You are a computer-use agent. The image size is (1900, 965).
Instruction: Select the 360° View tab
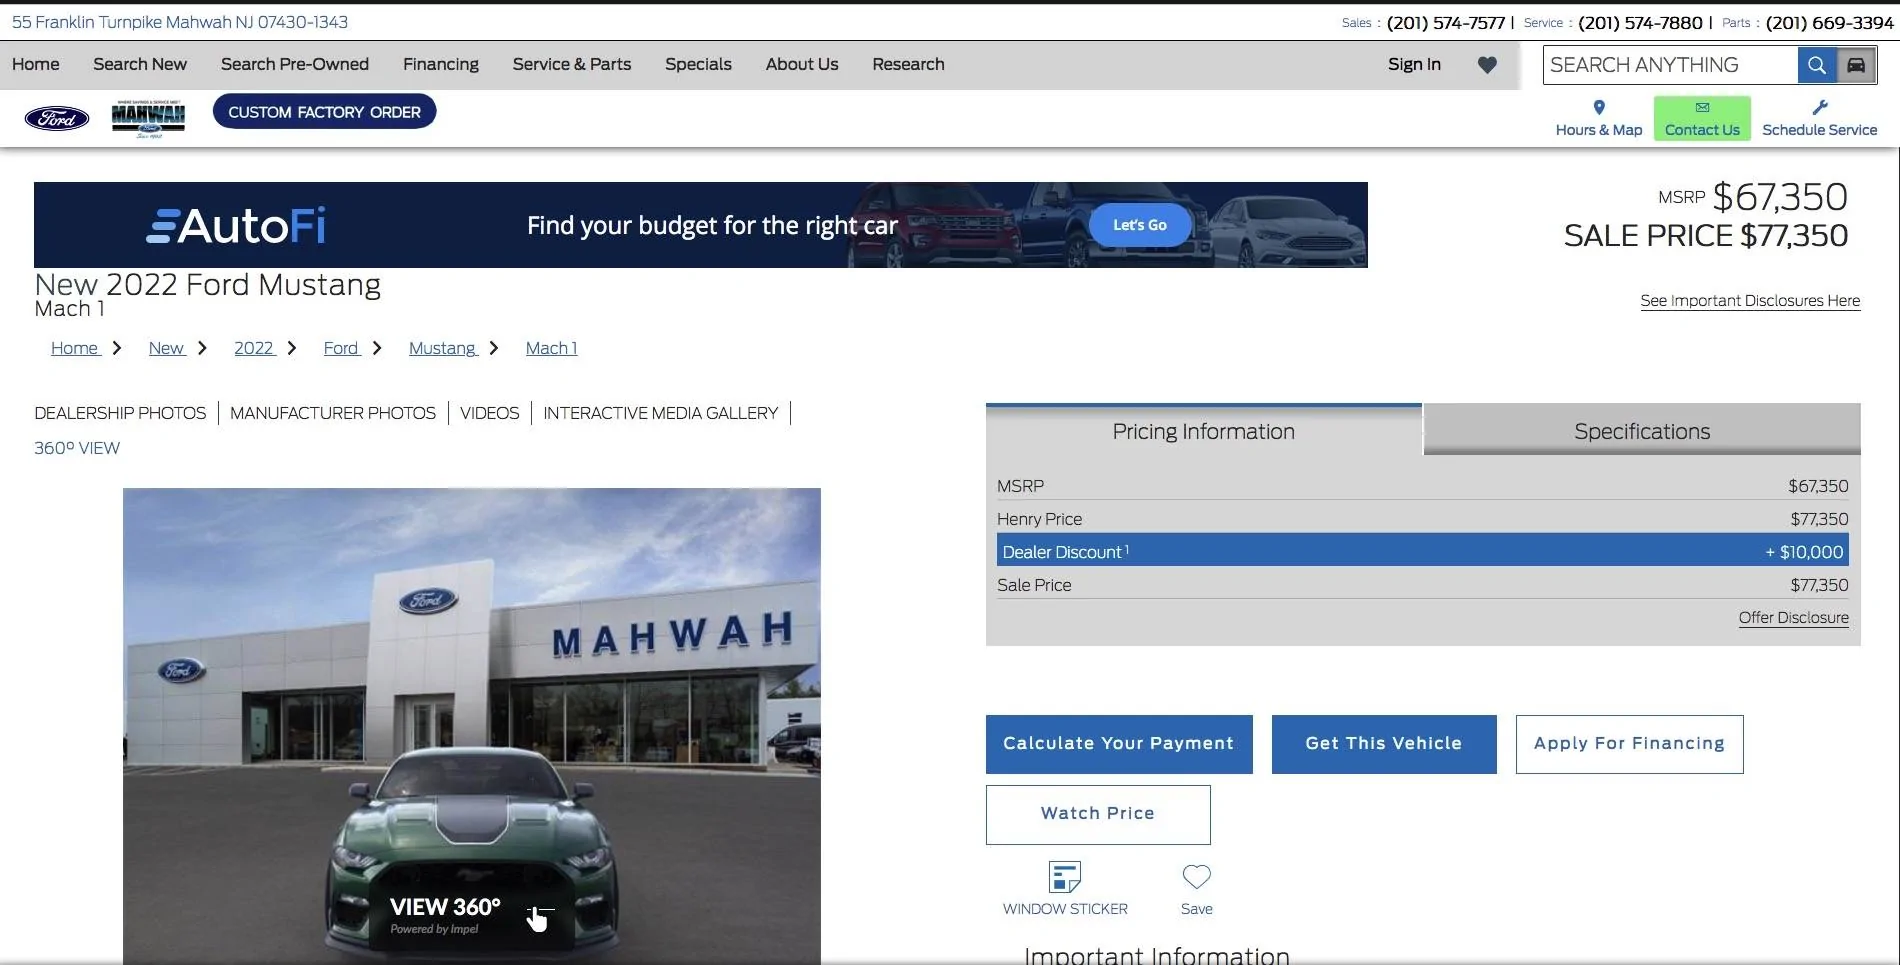(77, 448)
